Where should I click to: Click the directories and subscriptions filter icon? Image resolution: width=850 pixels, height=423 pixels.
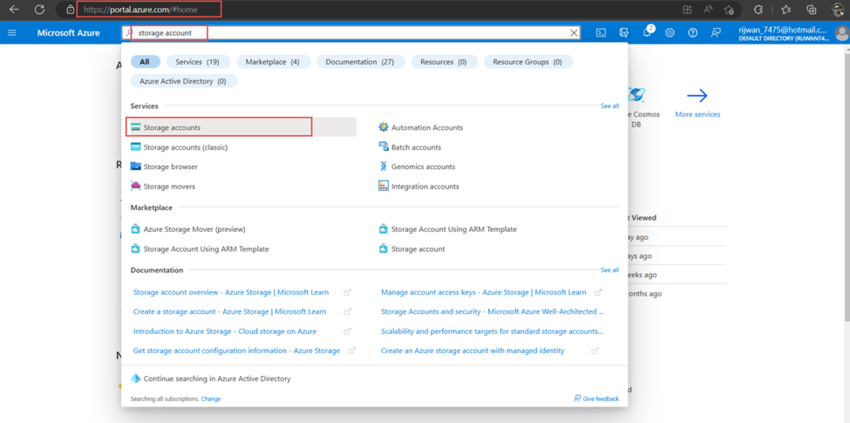pyautogui.click(x=624, y=33)
